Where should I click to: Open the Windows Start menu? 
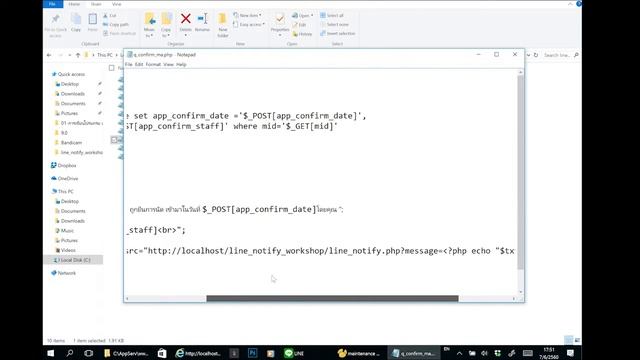point(51,353)
